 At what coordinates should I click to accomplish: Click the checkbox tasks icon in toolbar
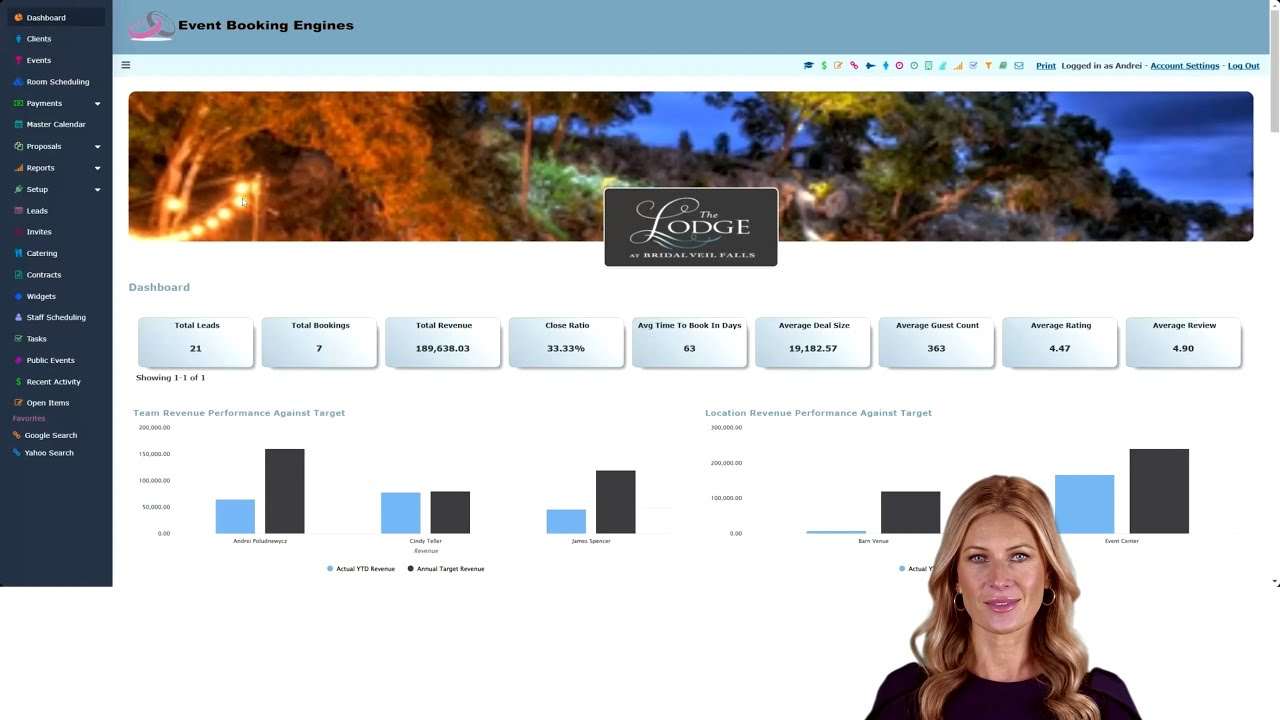973,65
